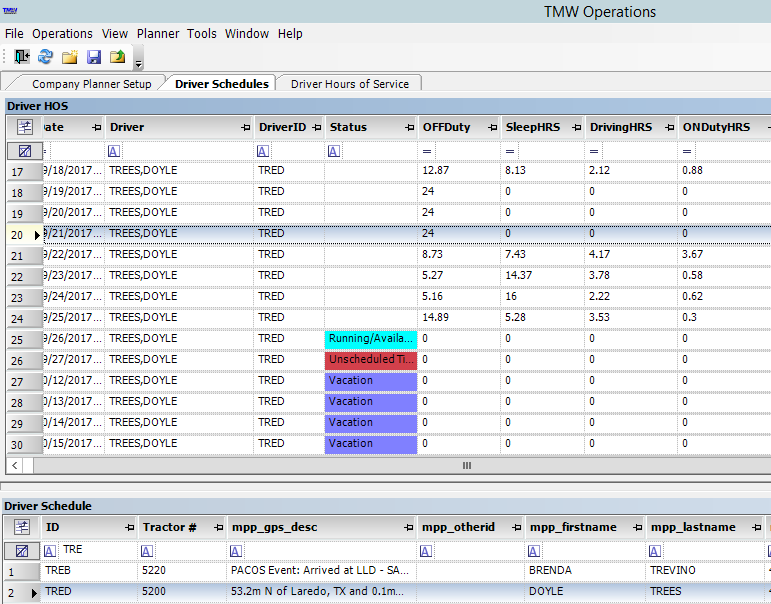Pin the mpp_gps_desc column

[408, 527]
